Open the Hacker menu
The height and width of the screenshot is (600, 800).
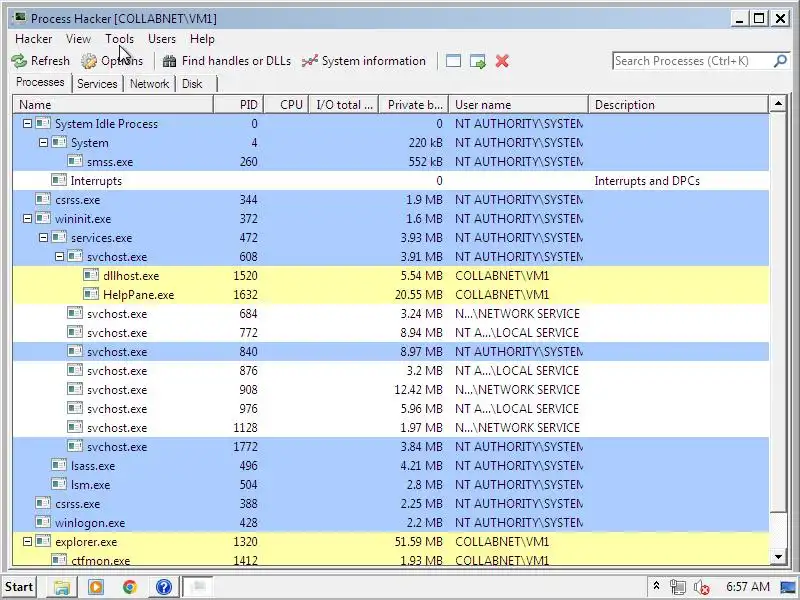tap(34, 39)
